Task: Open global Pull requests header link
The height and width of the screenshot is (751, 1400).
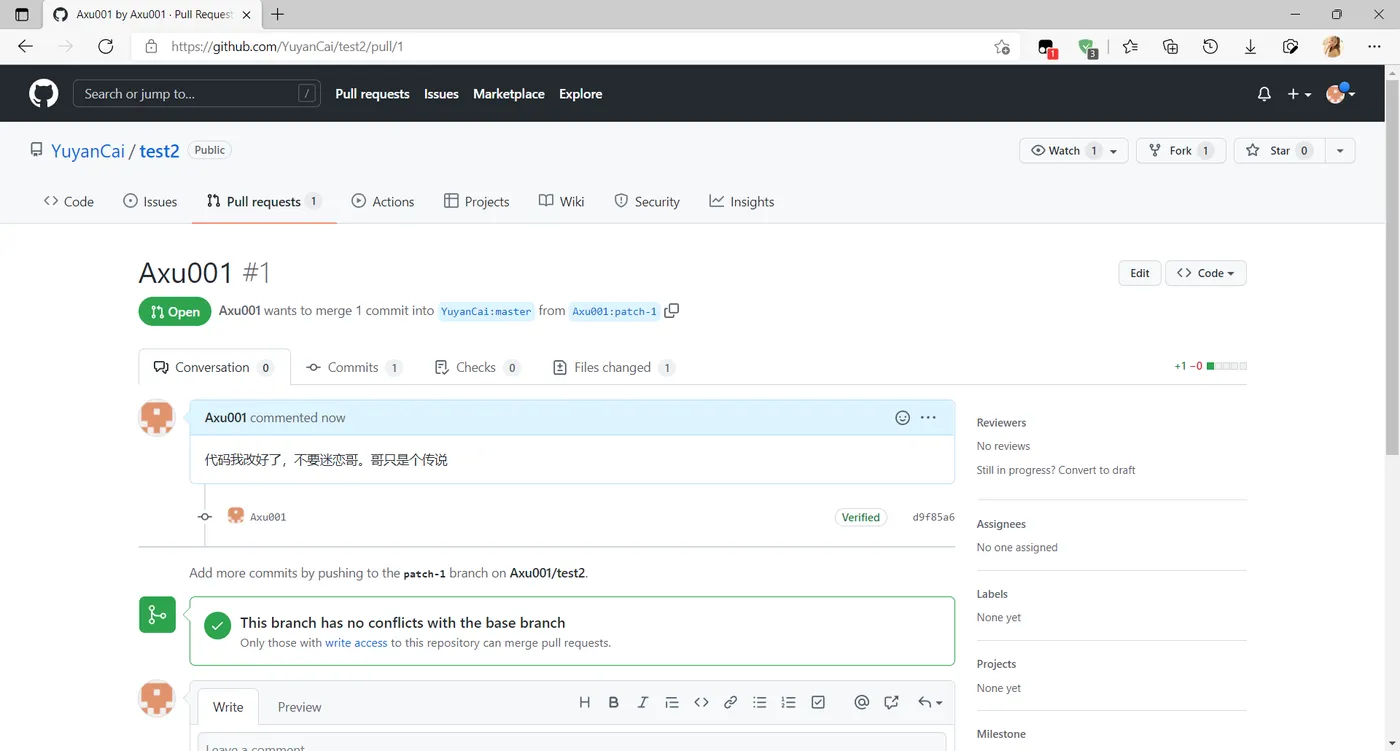Action: [x=372, y=94]
